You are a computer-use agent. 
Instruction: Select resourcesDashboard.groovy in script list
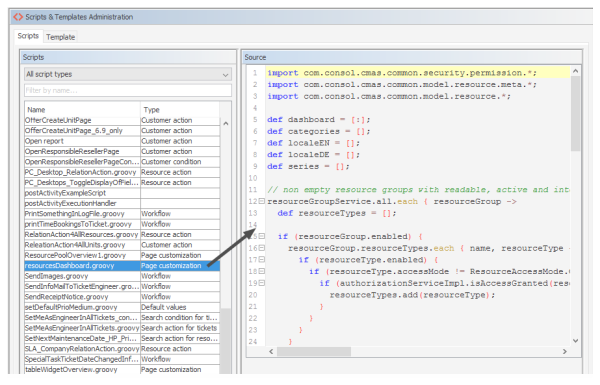click(122, 266)
